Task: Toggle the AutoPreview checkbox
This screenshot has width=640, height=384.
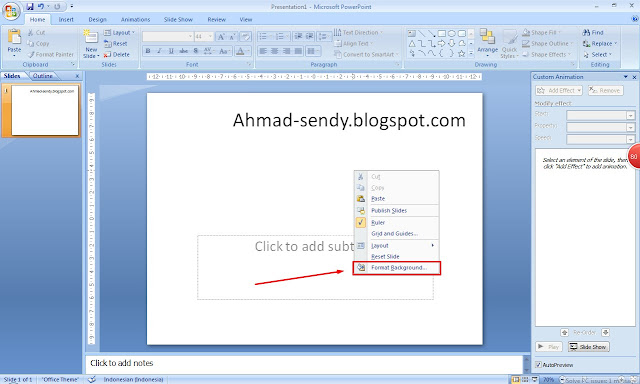Action: (538, 364)
